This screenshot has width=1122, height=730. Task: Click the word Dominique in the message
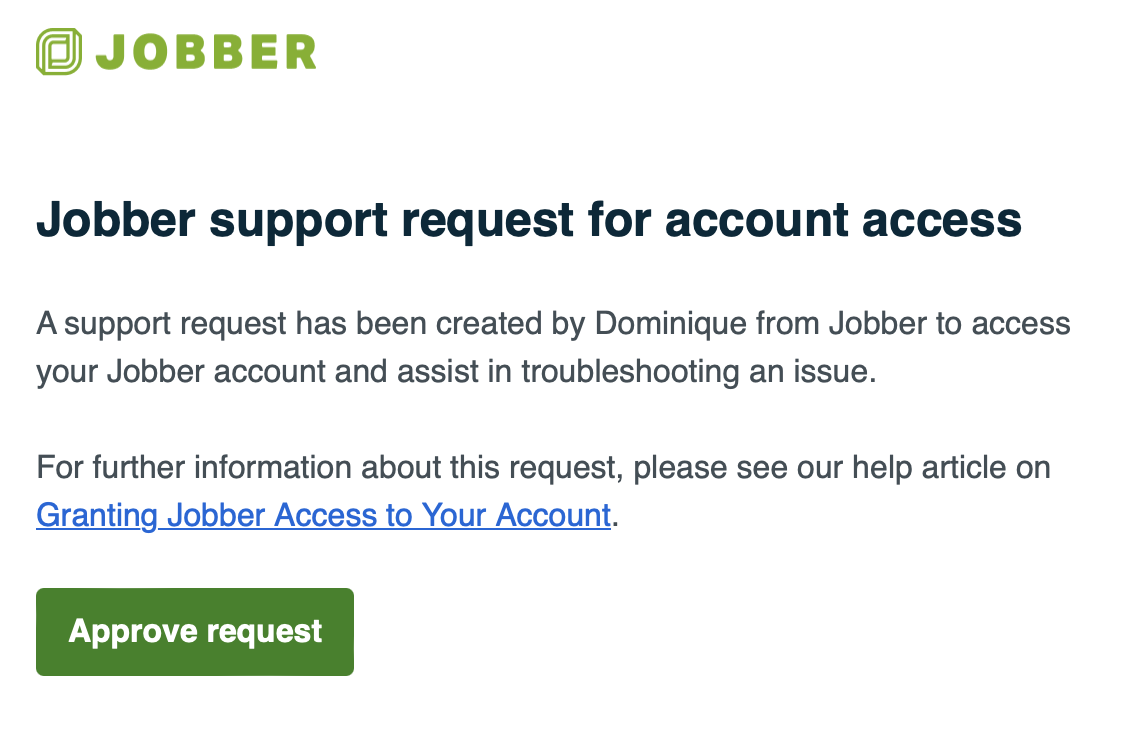pos(660,323)
